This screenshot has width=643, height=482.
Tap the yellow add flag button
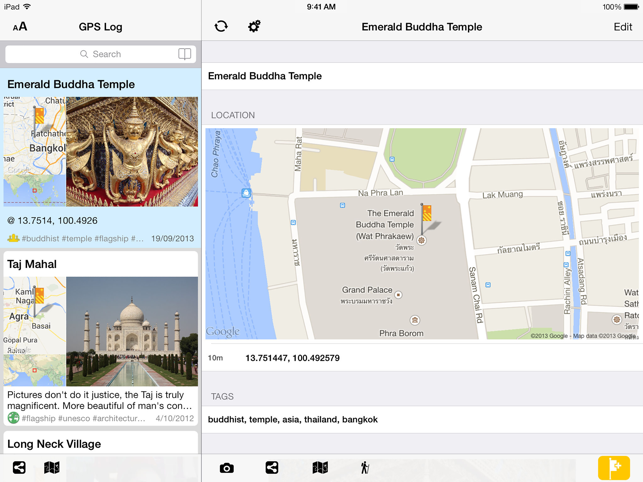pyautogui.click(x=613, y=468)
